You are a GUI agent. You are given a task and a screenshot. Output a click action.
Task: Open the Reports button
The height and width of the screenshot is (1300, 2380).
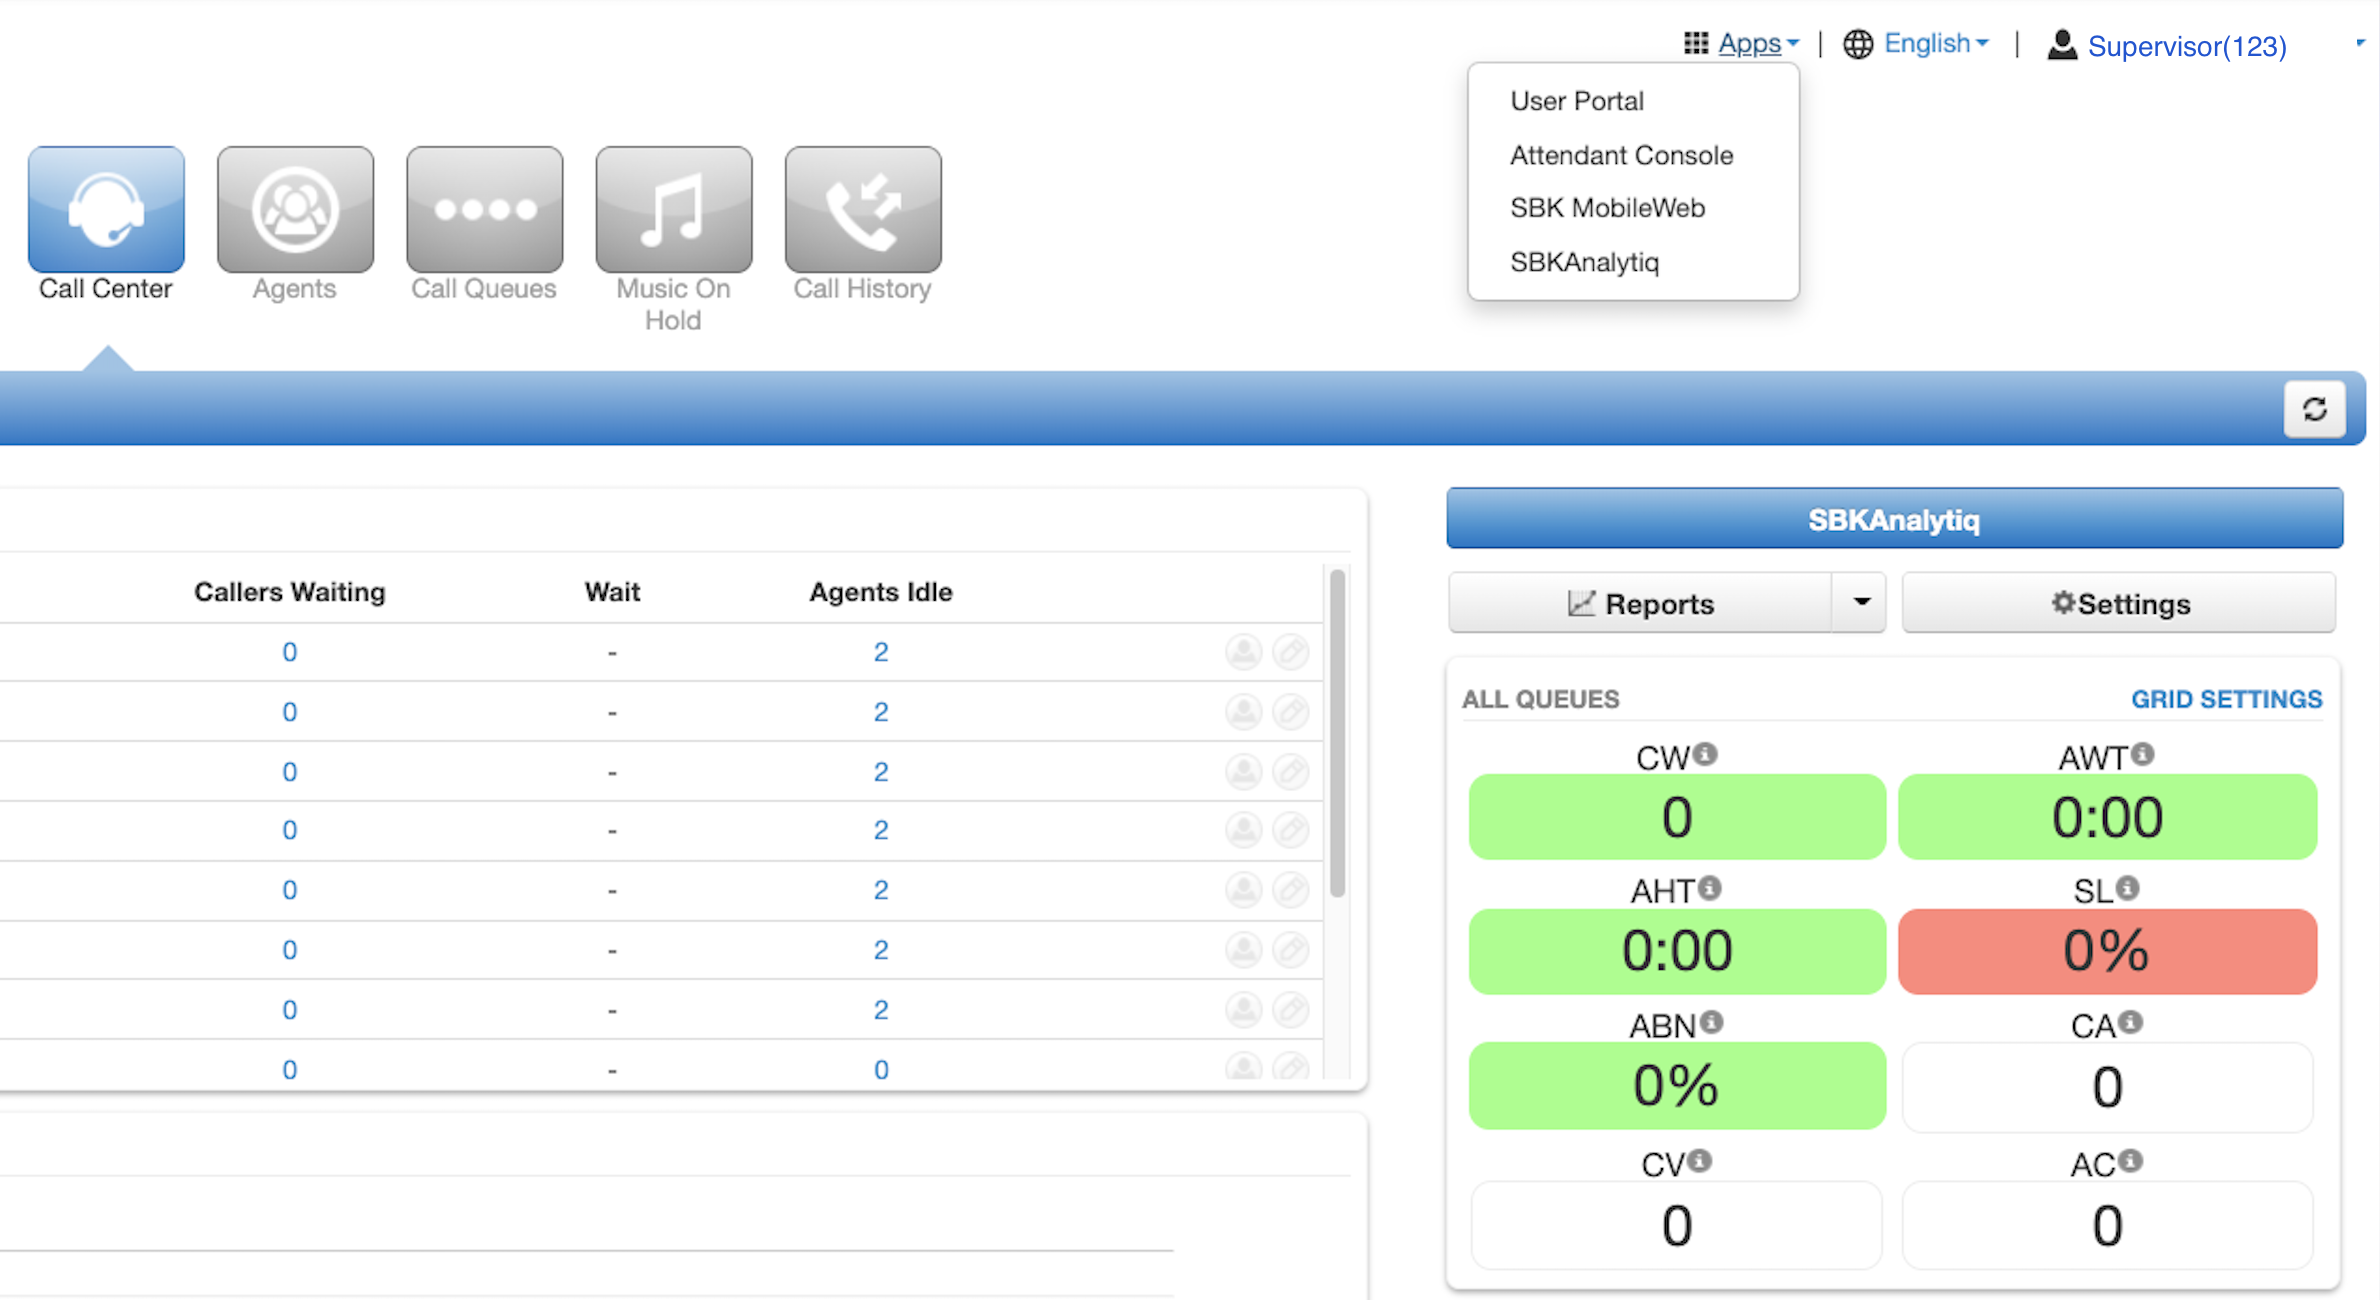click(1640, 603)
